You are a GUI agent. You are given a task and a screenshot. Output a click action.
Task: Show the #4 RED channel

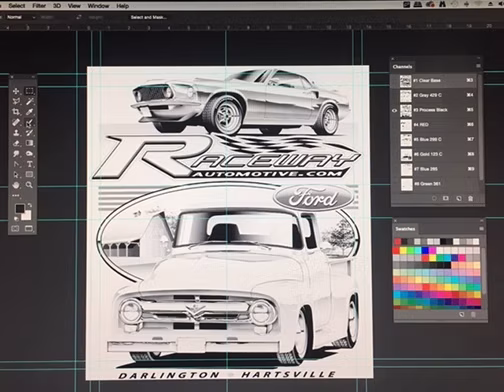[394, 125]
